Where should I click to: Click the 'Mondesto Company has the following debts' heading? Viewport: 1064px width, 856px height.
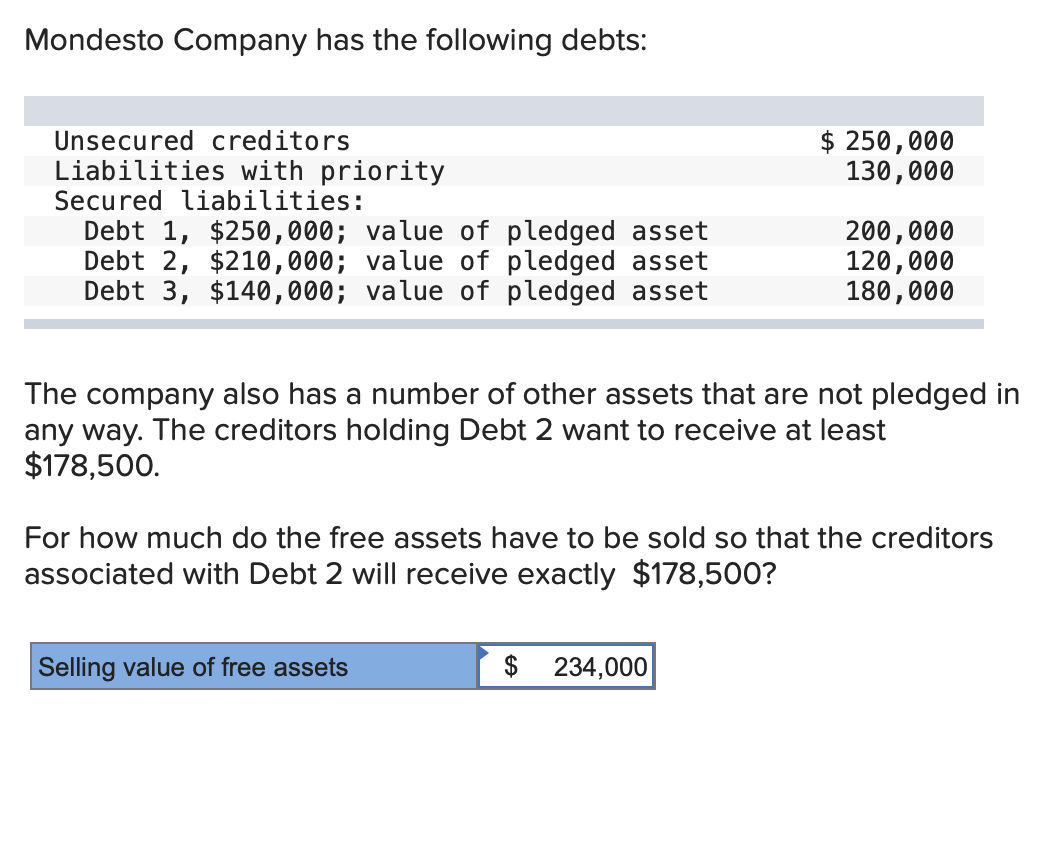coord(336,40)
